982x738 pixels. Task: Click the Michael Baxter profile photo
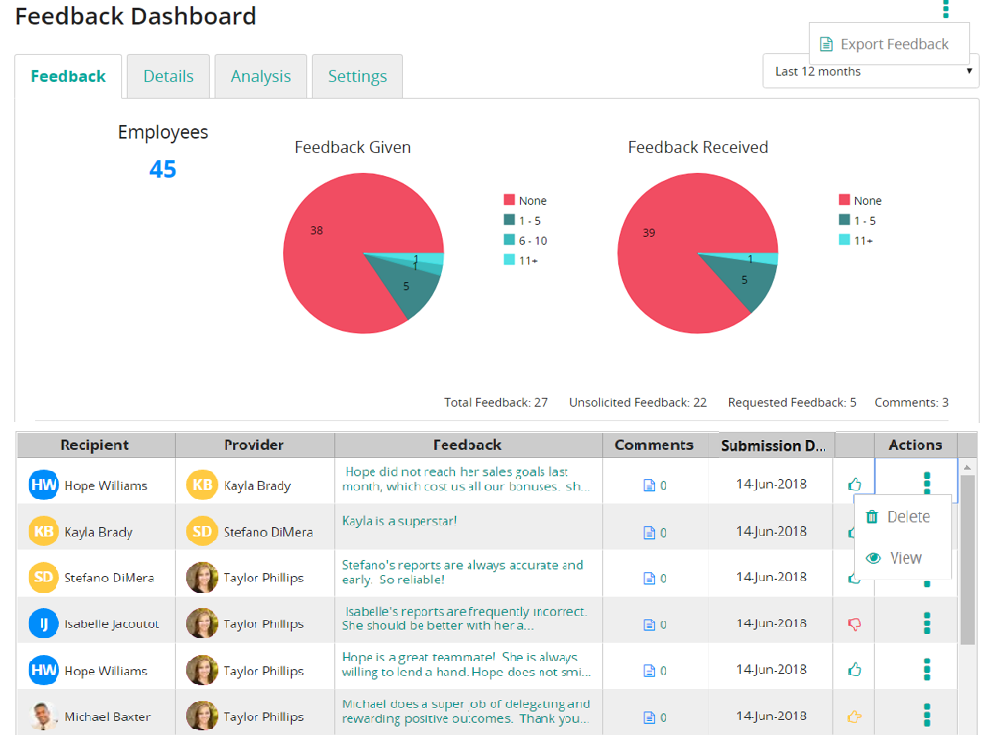coord(43,716)
